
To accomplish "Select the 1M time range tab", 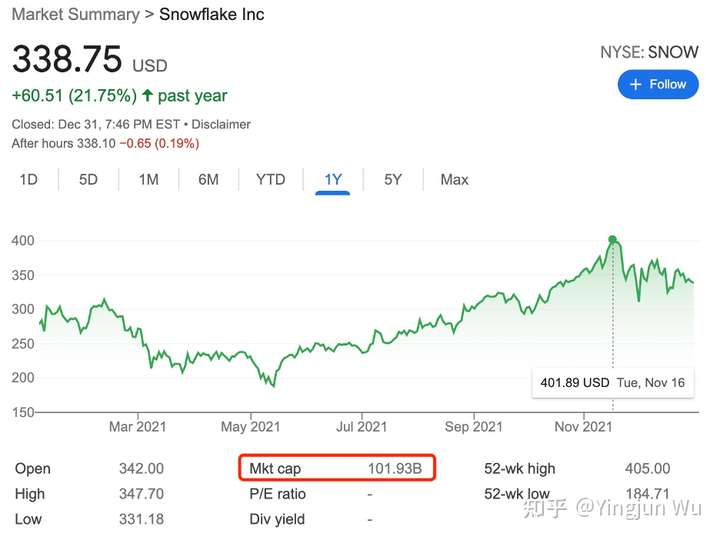I will 149,180.
